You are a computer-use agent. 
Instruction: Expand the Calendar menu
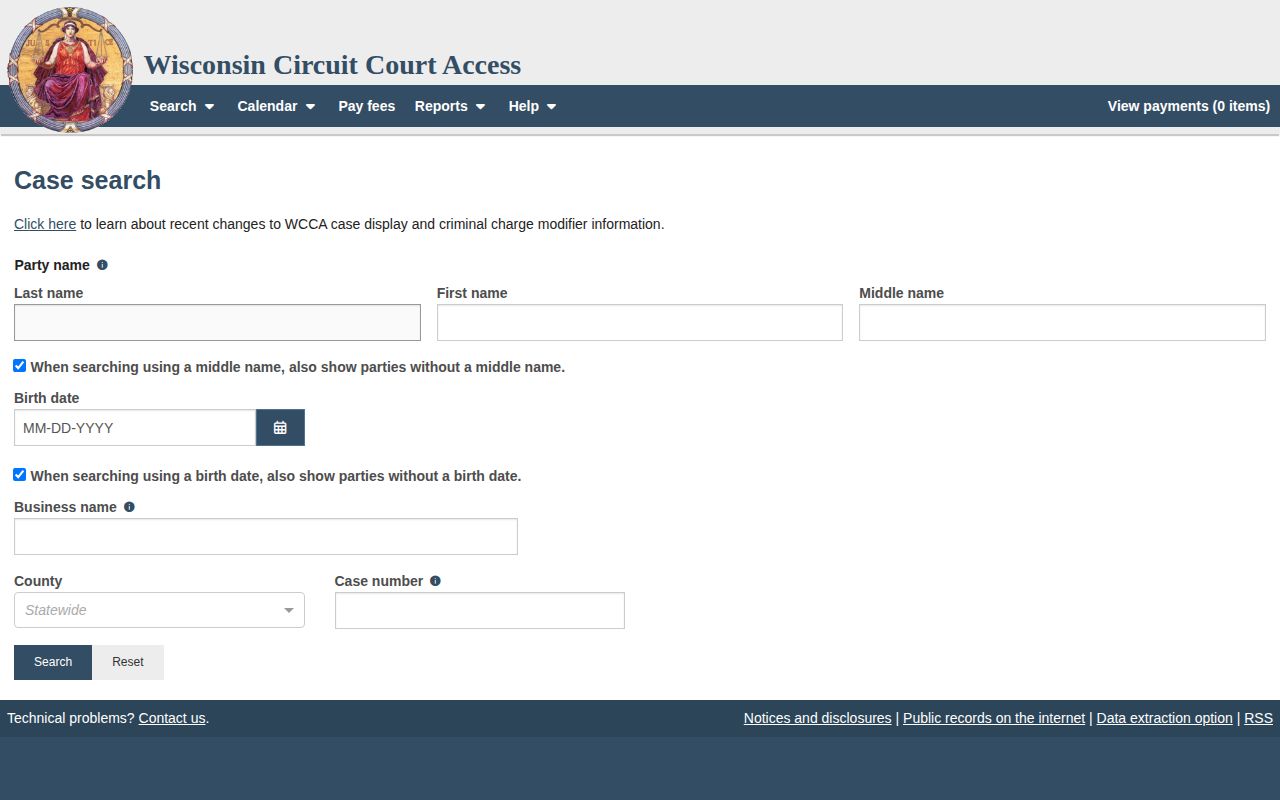276,106
